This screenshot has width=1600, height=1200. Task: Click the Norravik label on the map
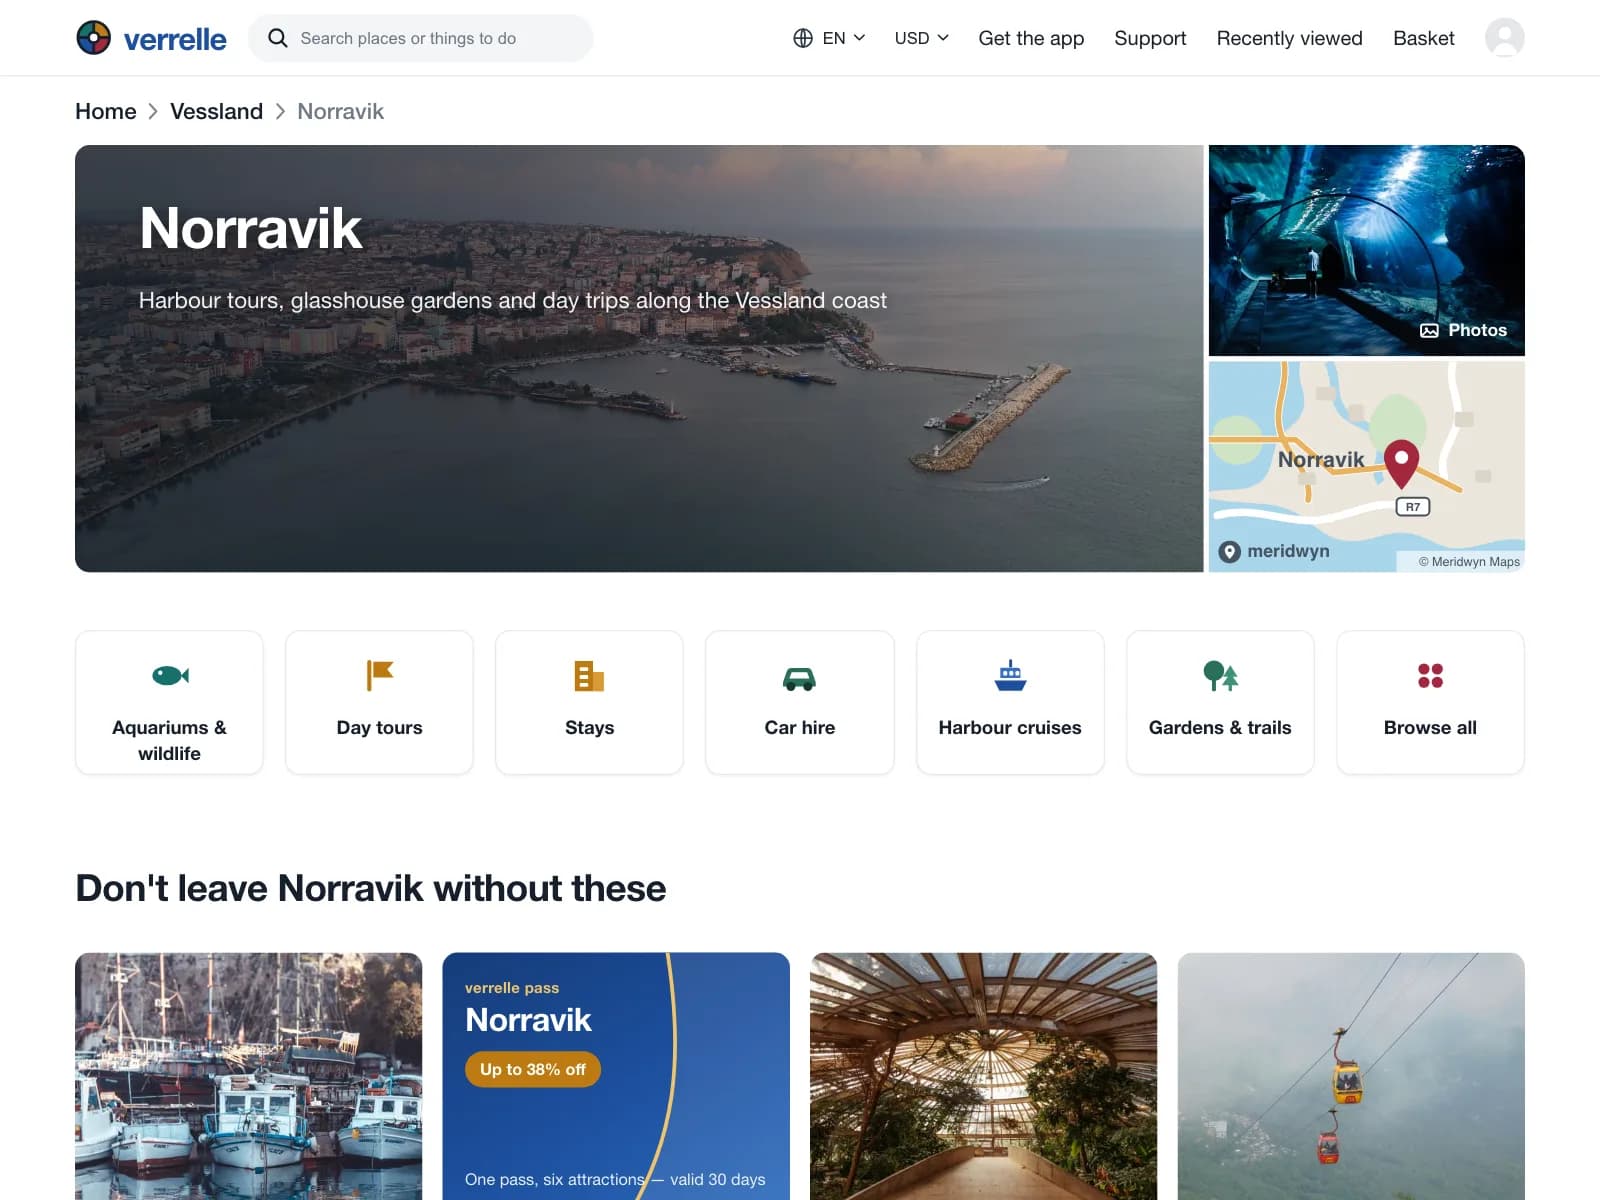click(x=1321, y=459)
